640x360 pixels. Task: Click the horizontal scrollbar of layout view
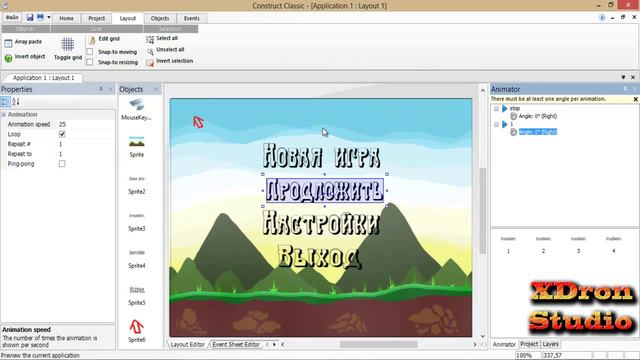[x=379, y=344]
